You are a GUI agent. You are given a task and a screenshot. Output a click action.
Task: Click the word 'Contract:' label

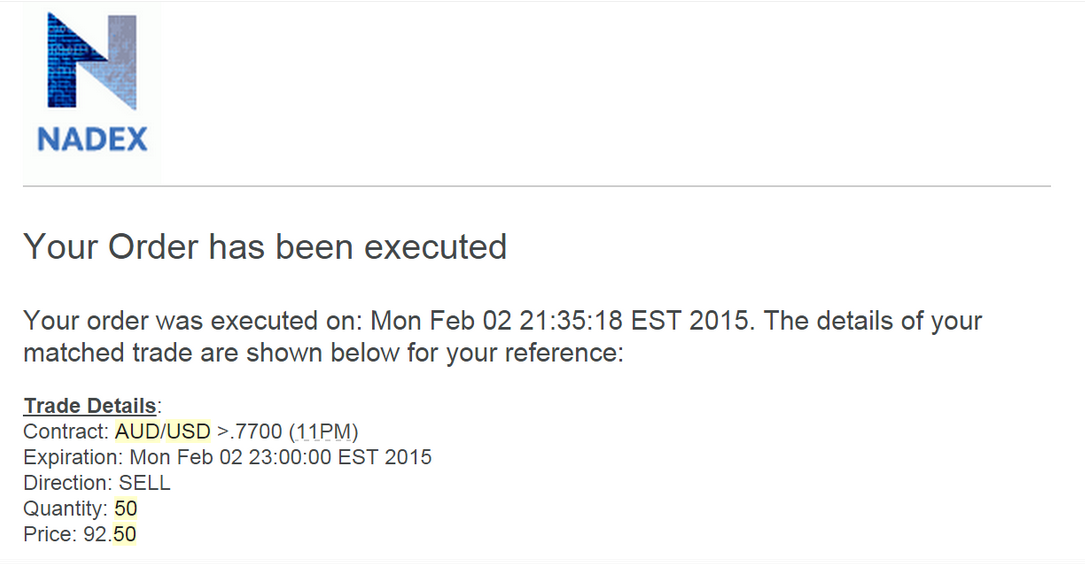pos(66,432)
